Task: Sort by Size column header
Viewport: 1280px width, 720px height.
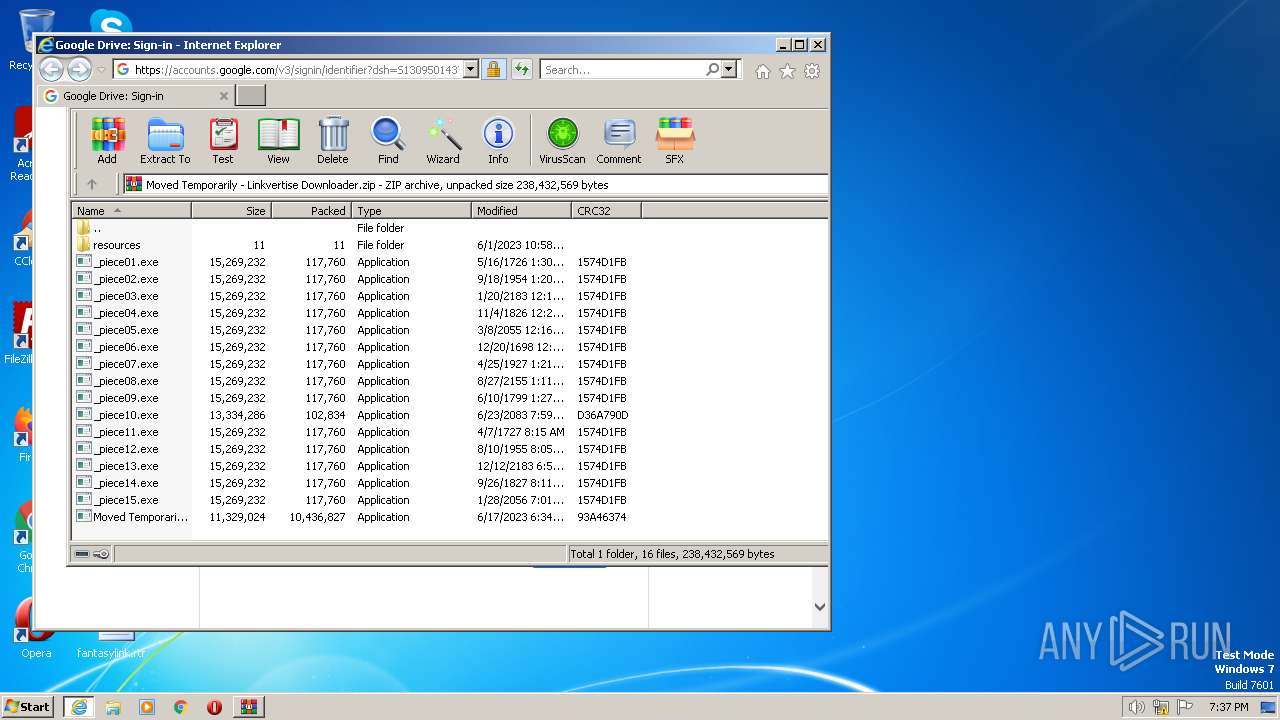Action: (231, 211)
